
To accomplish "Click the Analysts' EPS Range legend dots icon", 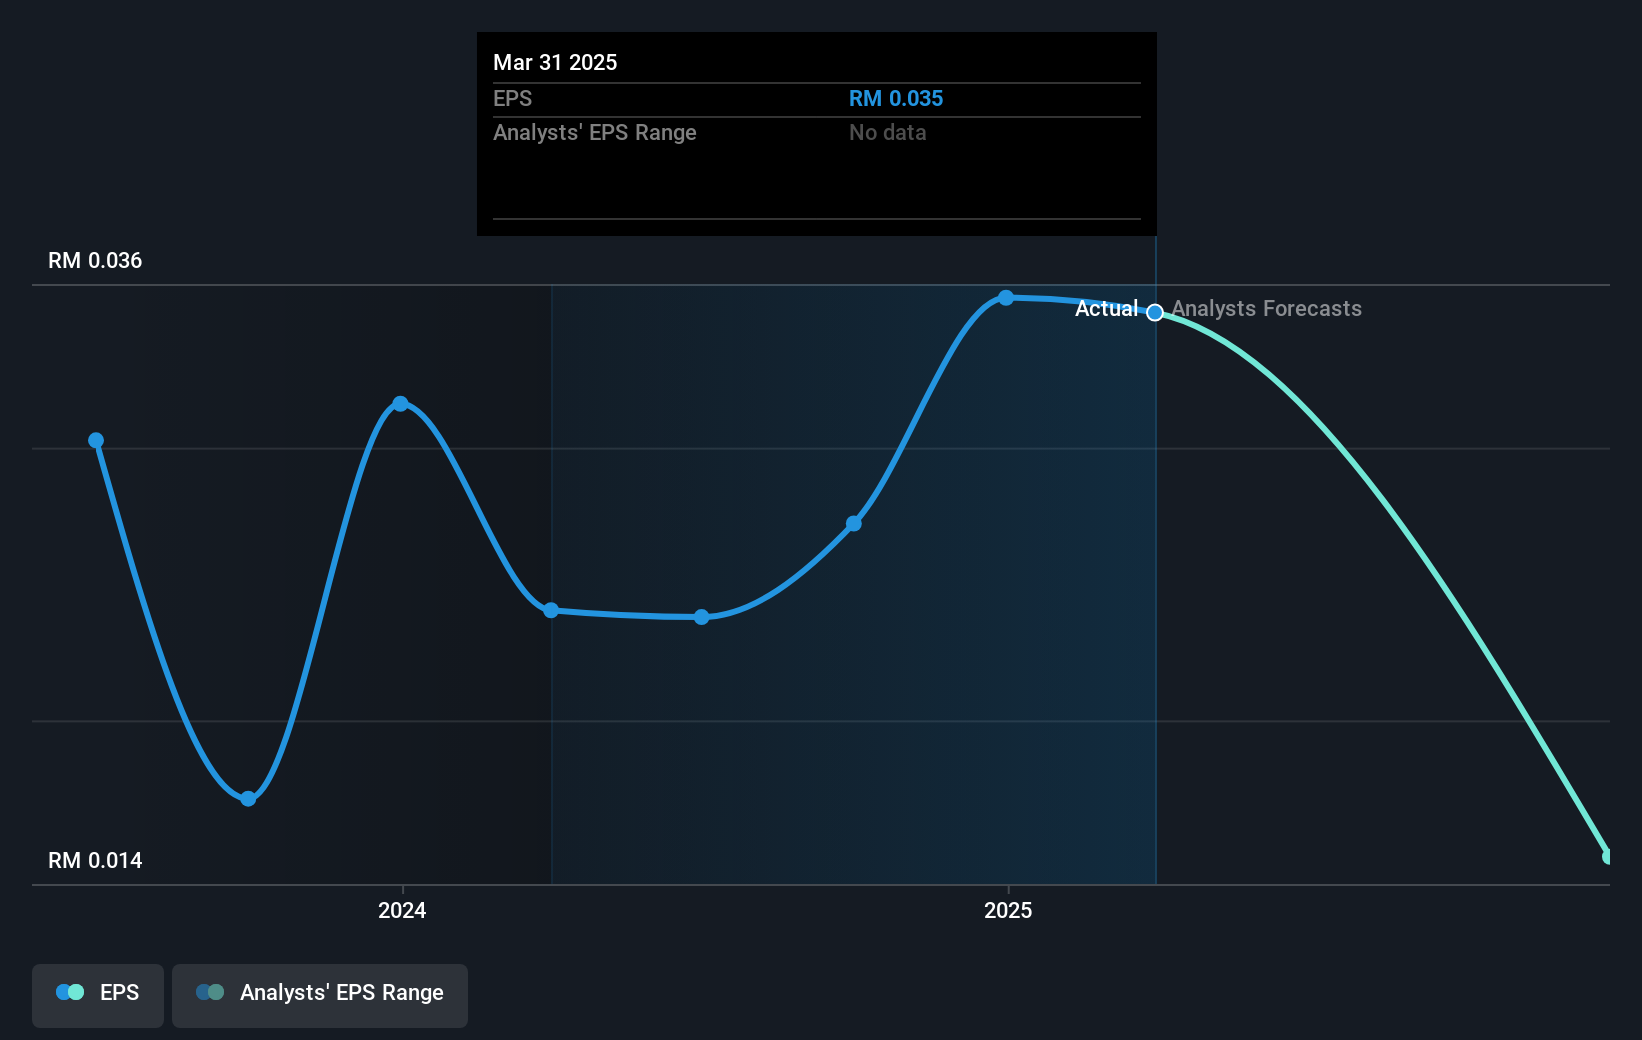I will point(210,992).
